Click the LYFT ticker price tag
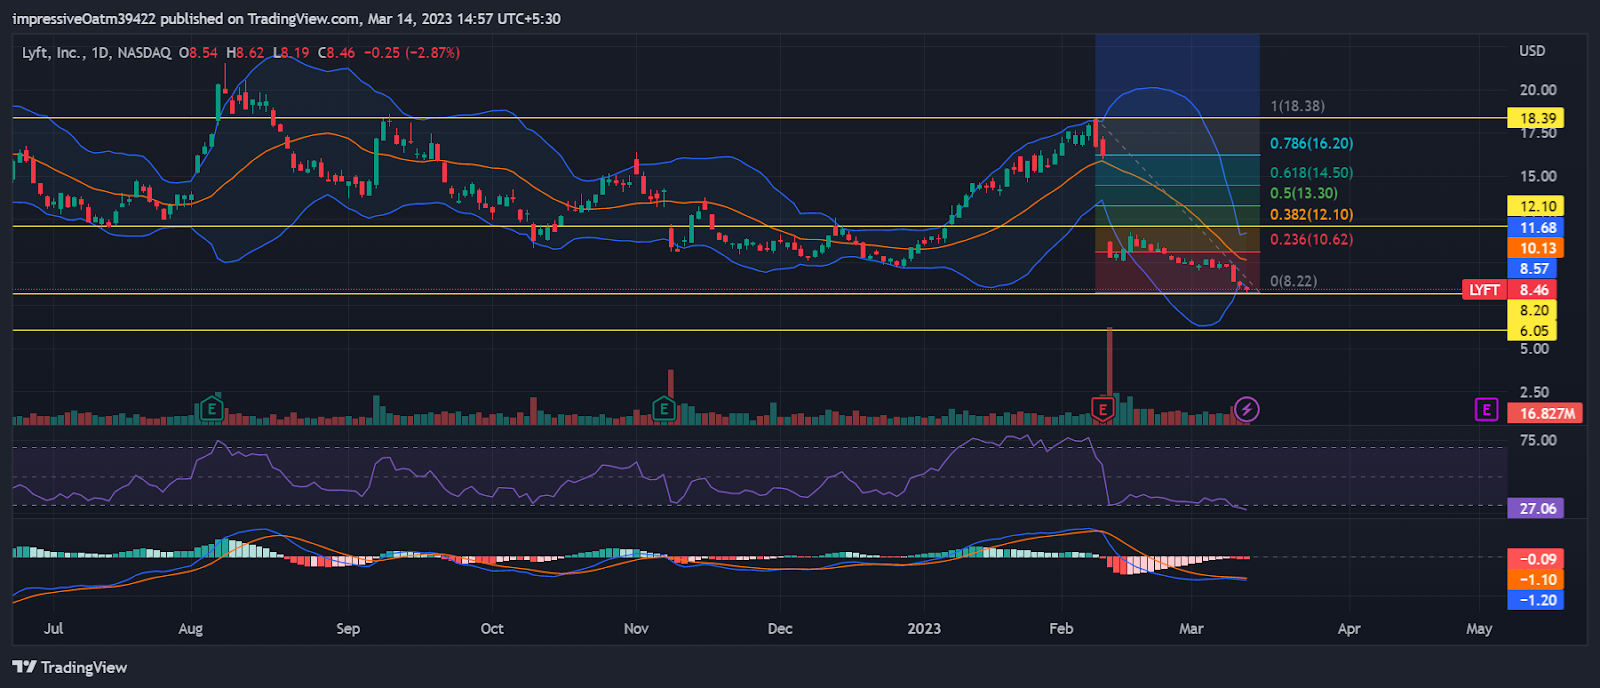The width and height of the screenshot is (1600, 688). (1484, 290)
